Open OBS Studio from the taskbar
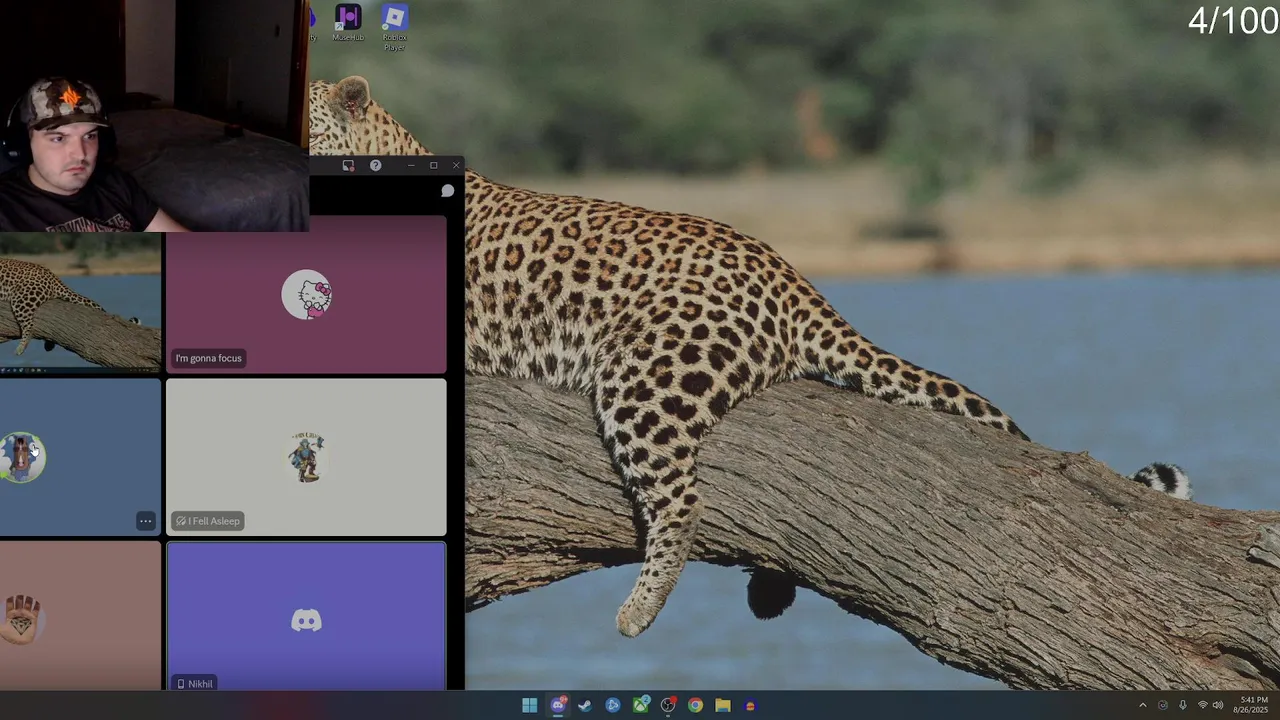Image resolution: width=1280 pixels, height=720 pixels. pyautogui.click(x=668, y=705)
